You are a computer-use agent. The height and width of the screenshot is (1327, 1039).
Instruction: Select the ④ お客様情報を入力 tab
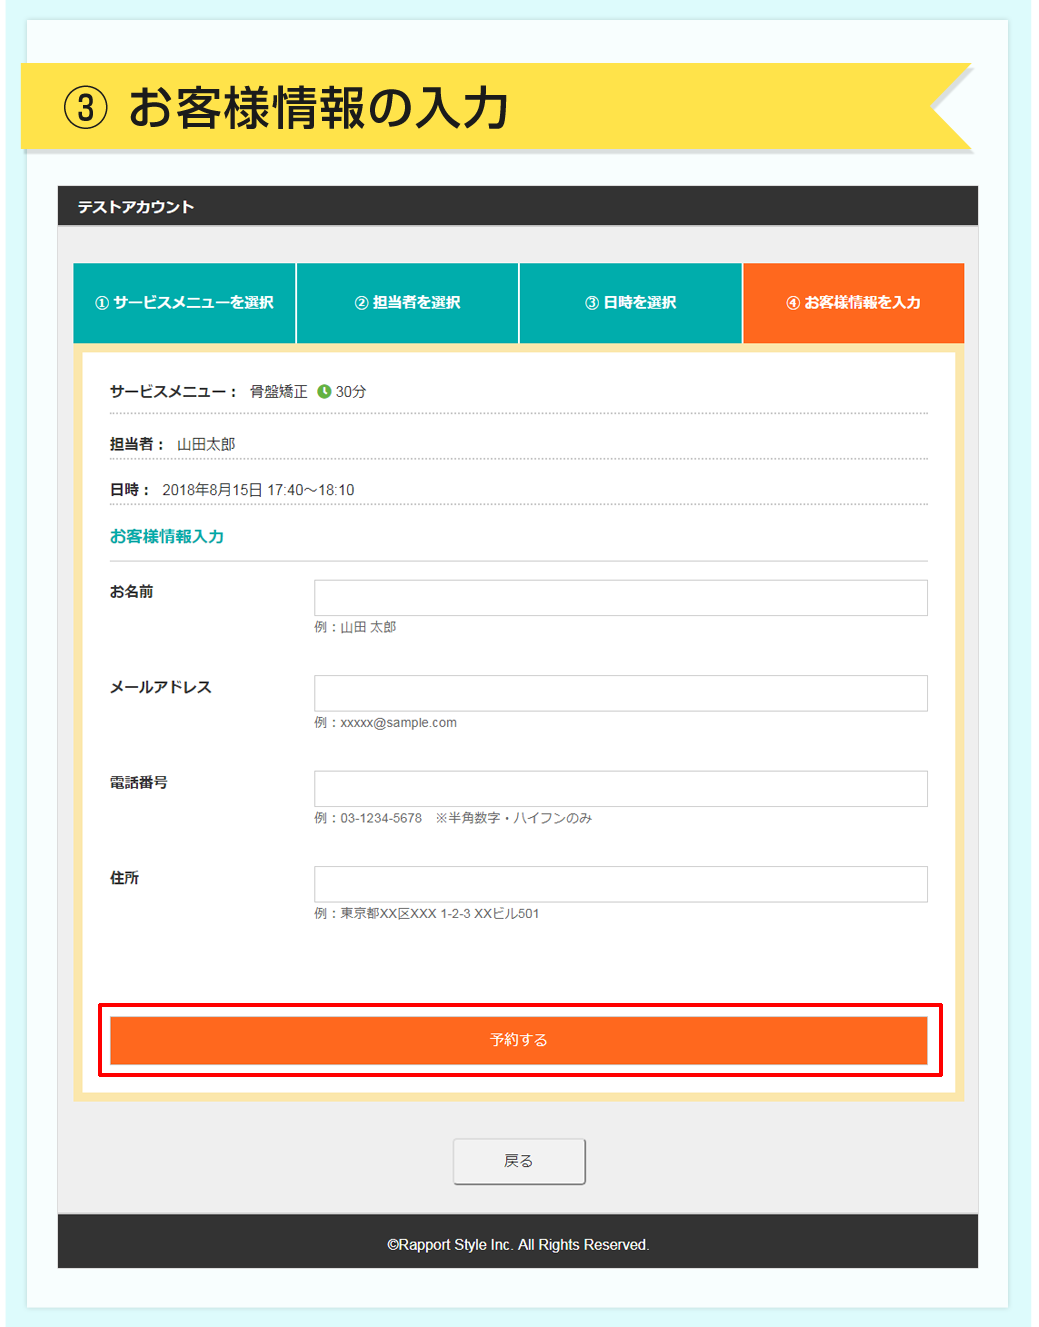[x=854, y=303]
